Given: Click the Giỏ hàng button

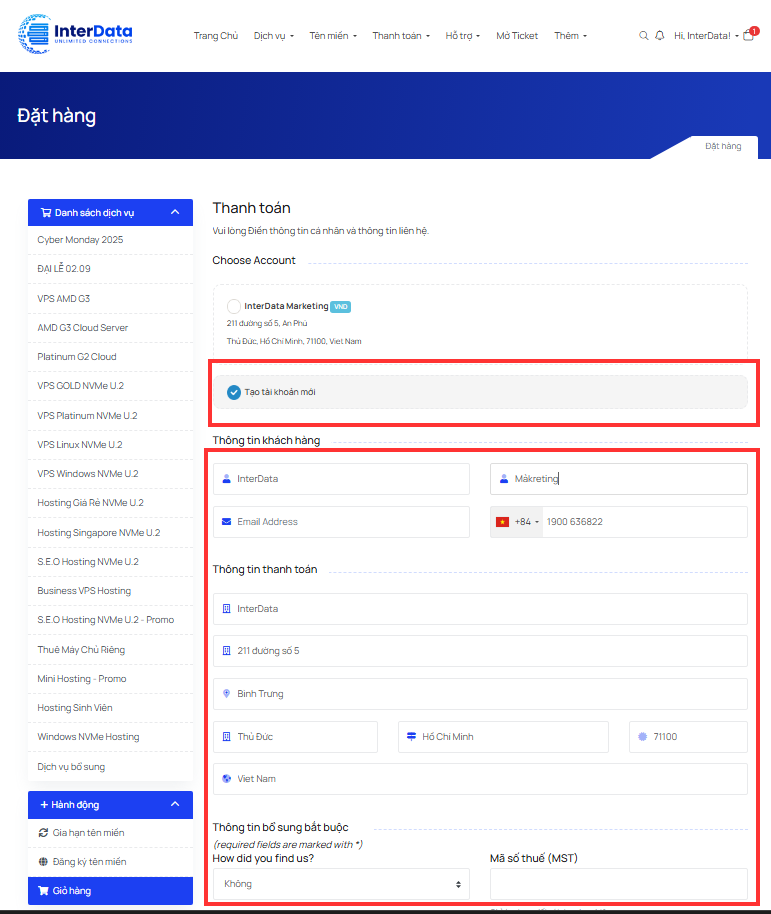Looking at the screenshot, I should click(x=110, y=891).
